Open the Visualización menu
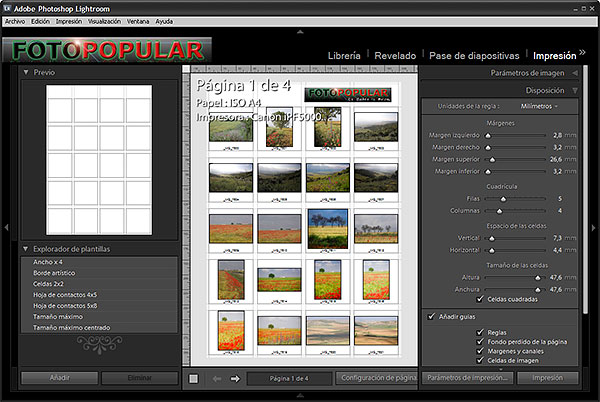Viewport: 600px width, 402px height. (104, 21)
